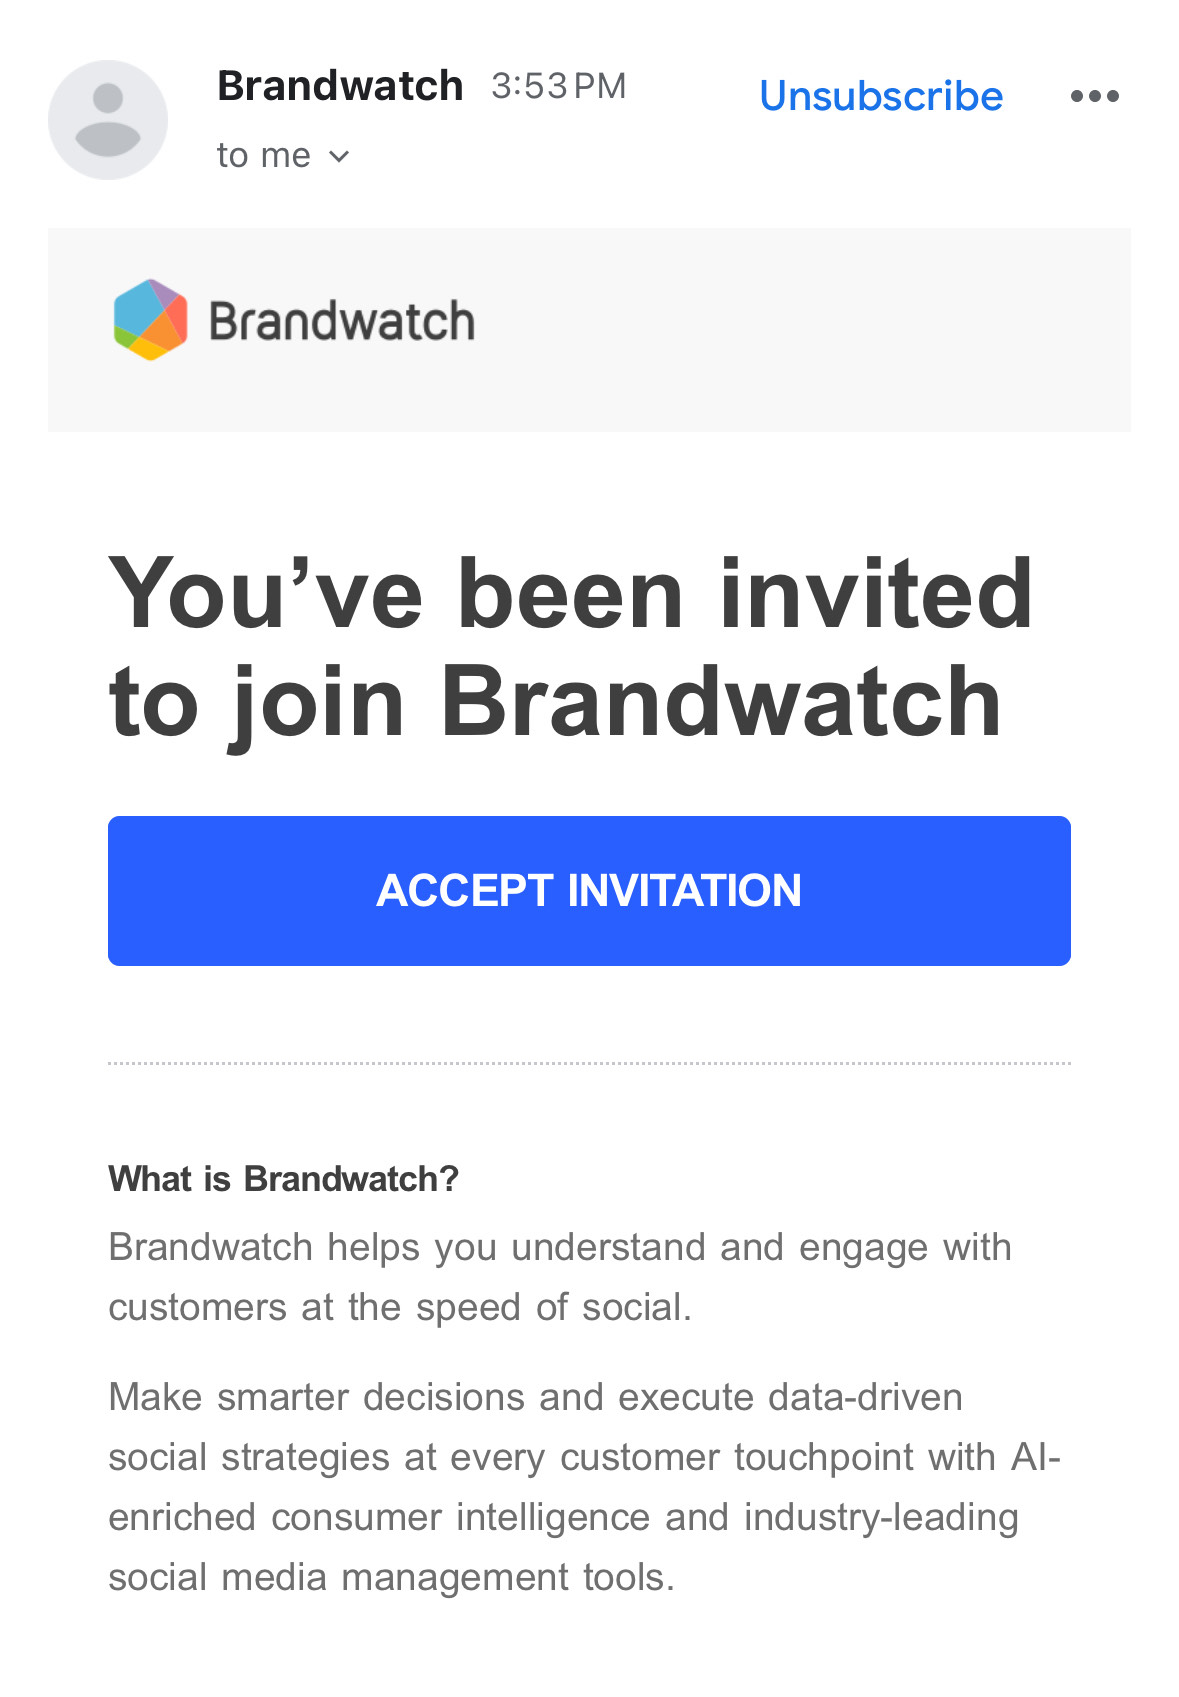Image resolution: width=1179 pixels, height=1697 pixels.
Task: Click the dotted divider under the button
Action: tap(589, 1063)
